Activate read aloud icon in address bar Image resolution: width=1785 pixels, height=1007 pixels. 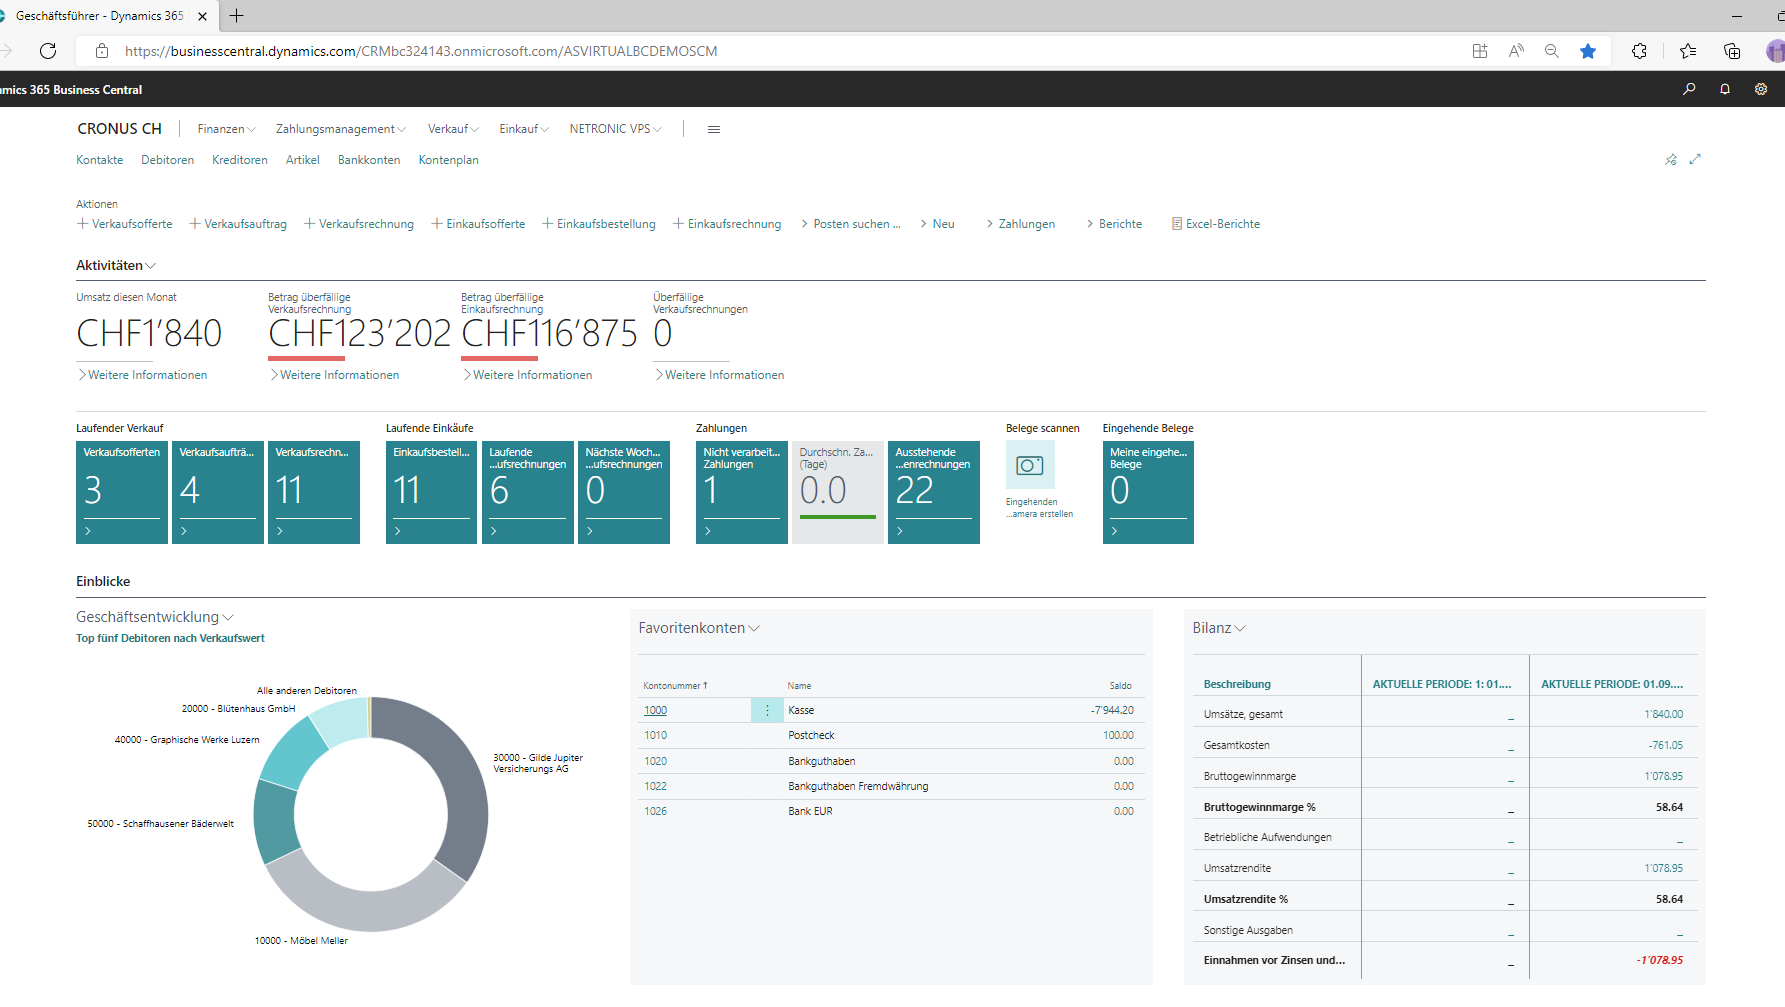click(x=1516, y=51)
